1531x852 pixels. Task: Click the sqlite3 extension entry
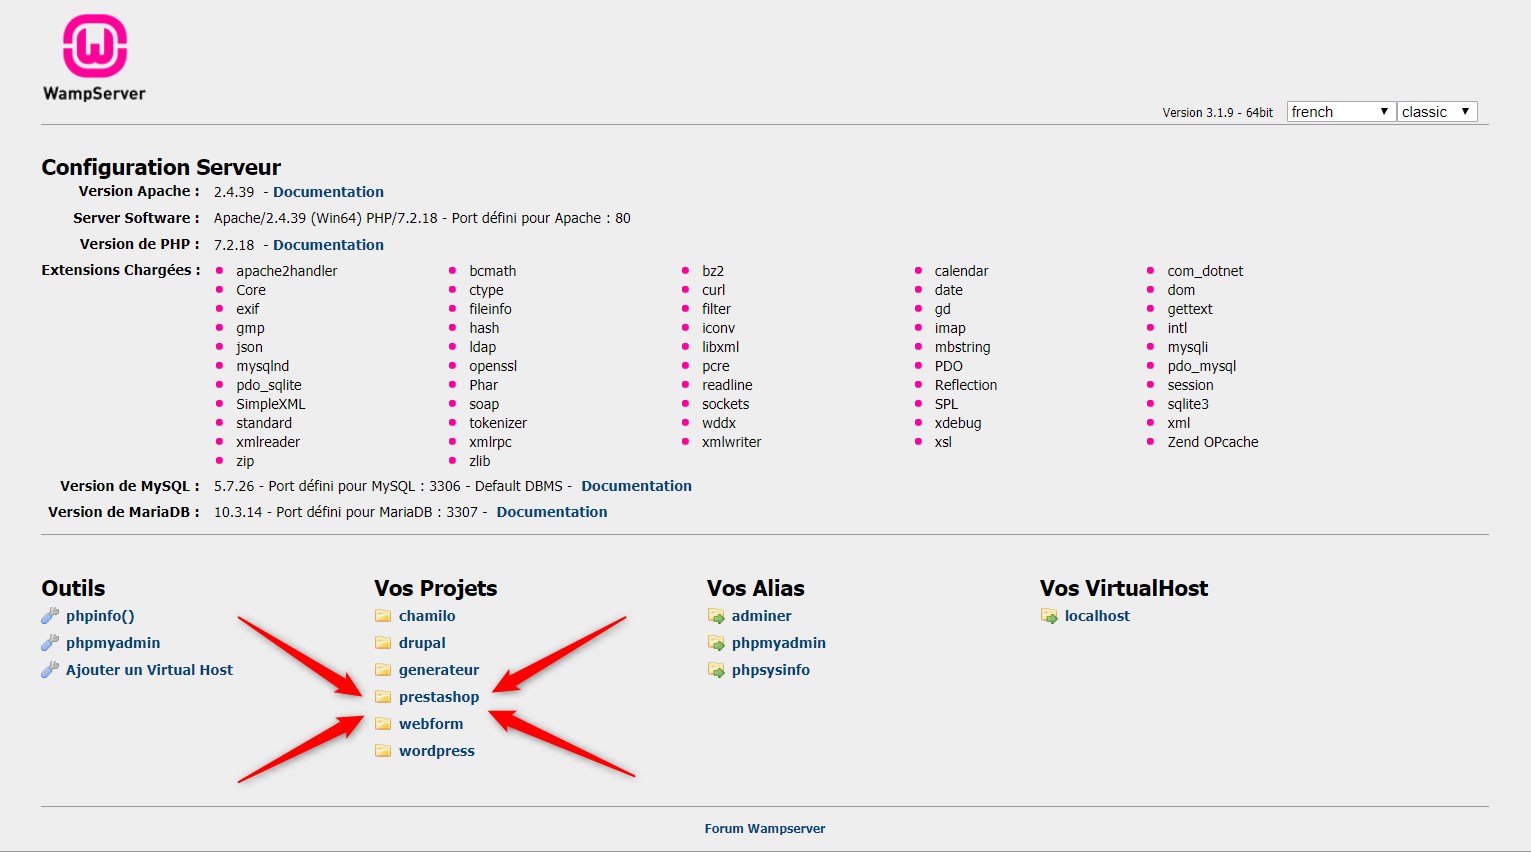1188,404
